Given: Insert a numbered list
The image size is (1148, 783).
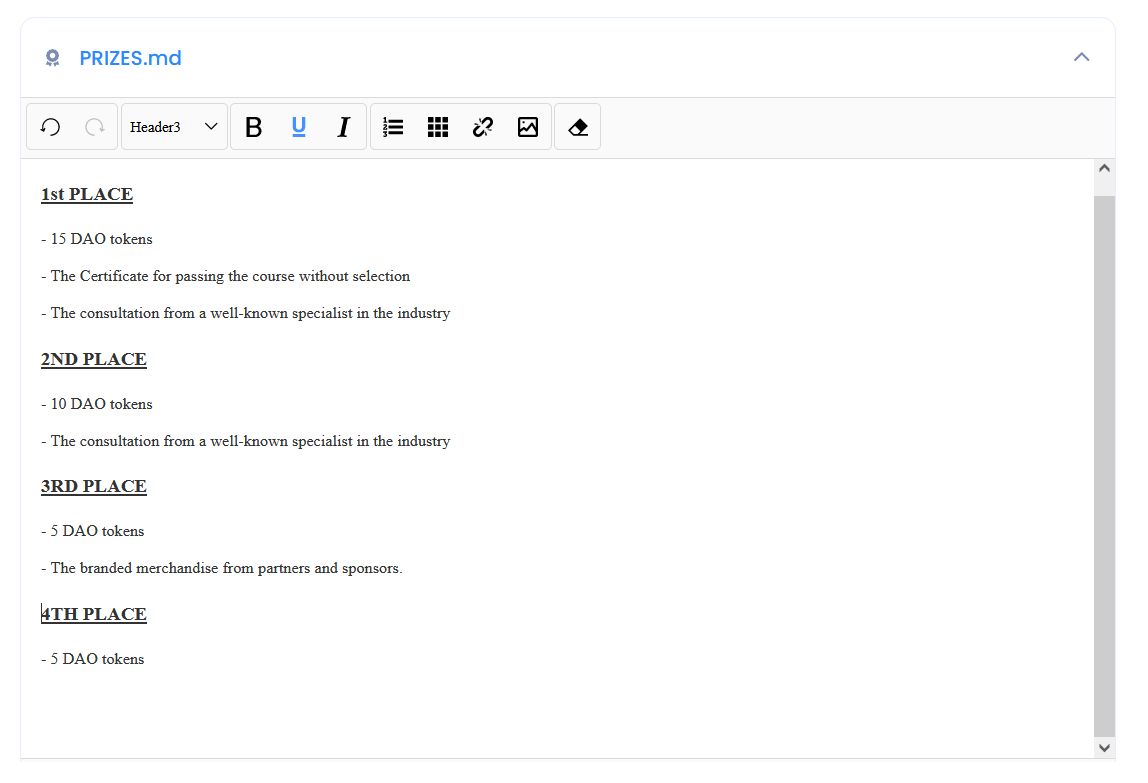Looking at the screenshot, I should (x=393, y=127).
